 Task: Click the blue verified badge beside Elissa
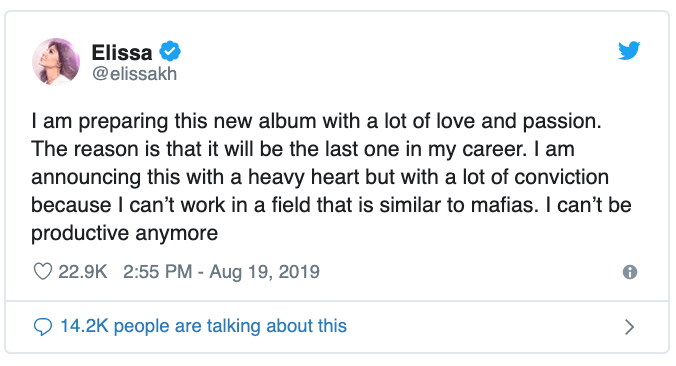point(170,51)
